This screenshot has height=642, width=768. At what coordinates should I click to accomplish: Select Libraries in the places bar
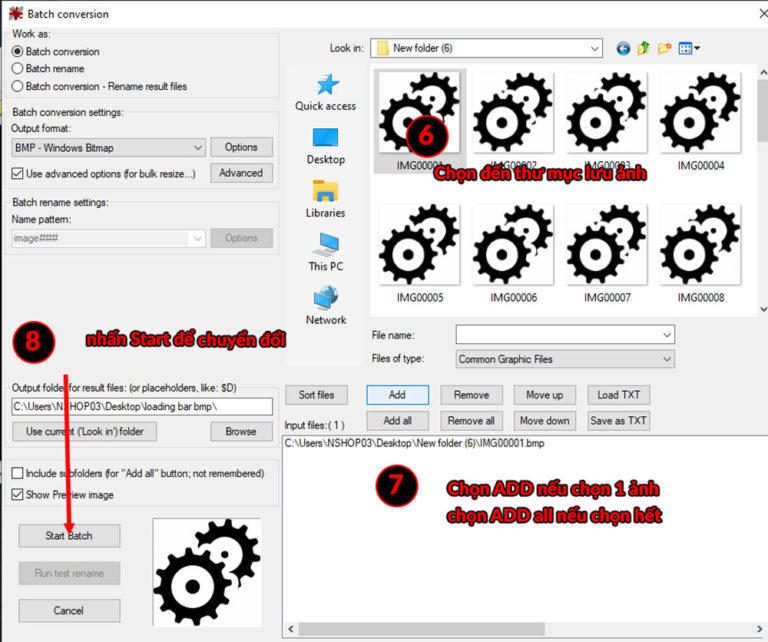pos(325,199)
